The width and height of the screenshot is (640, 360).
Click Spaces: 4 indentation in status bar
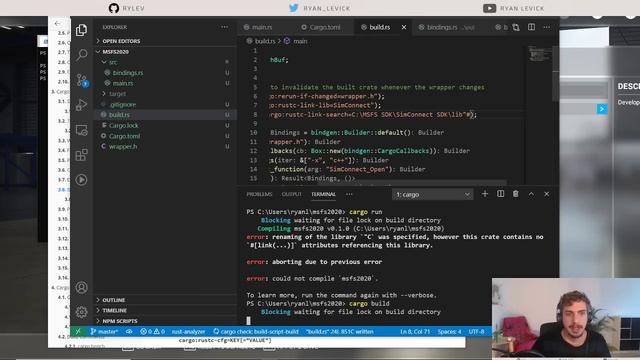coord(449,331)
